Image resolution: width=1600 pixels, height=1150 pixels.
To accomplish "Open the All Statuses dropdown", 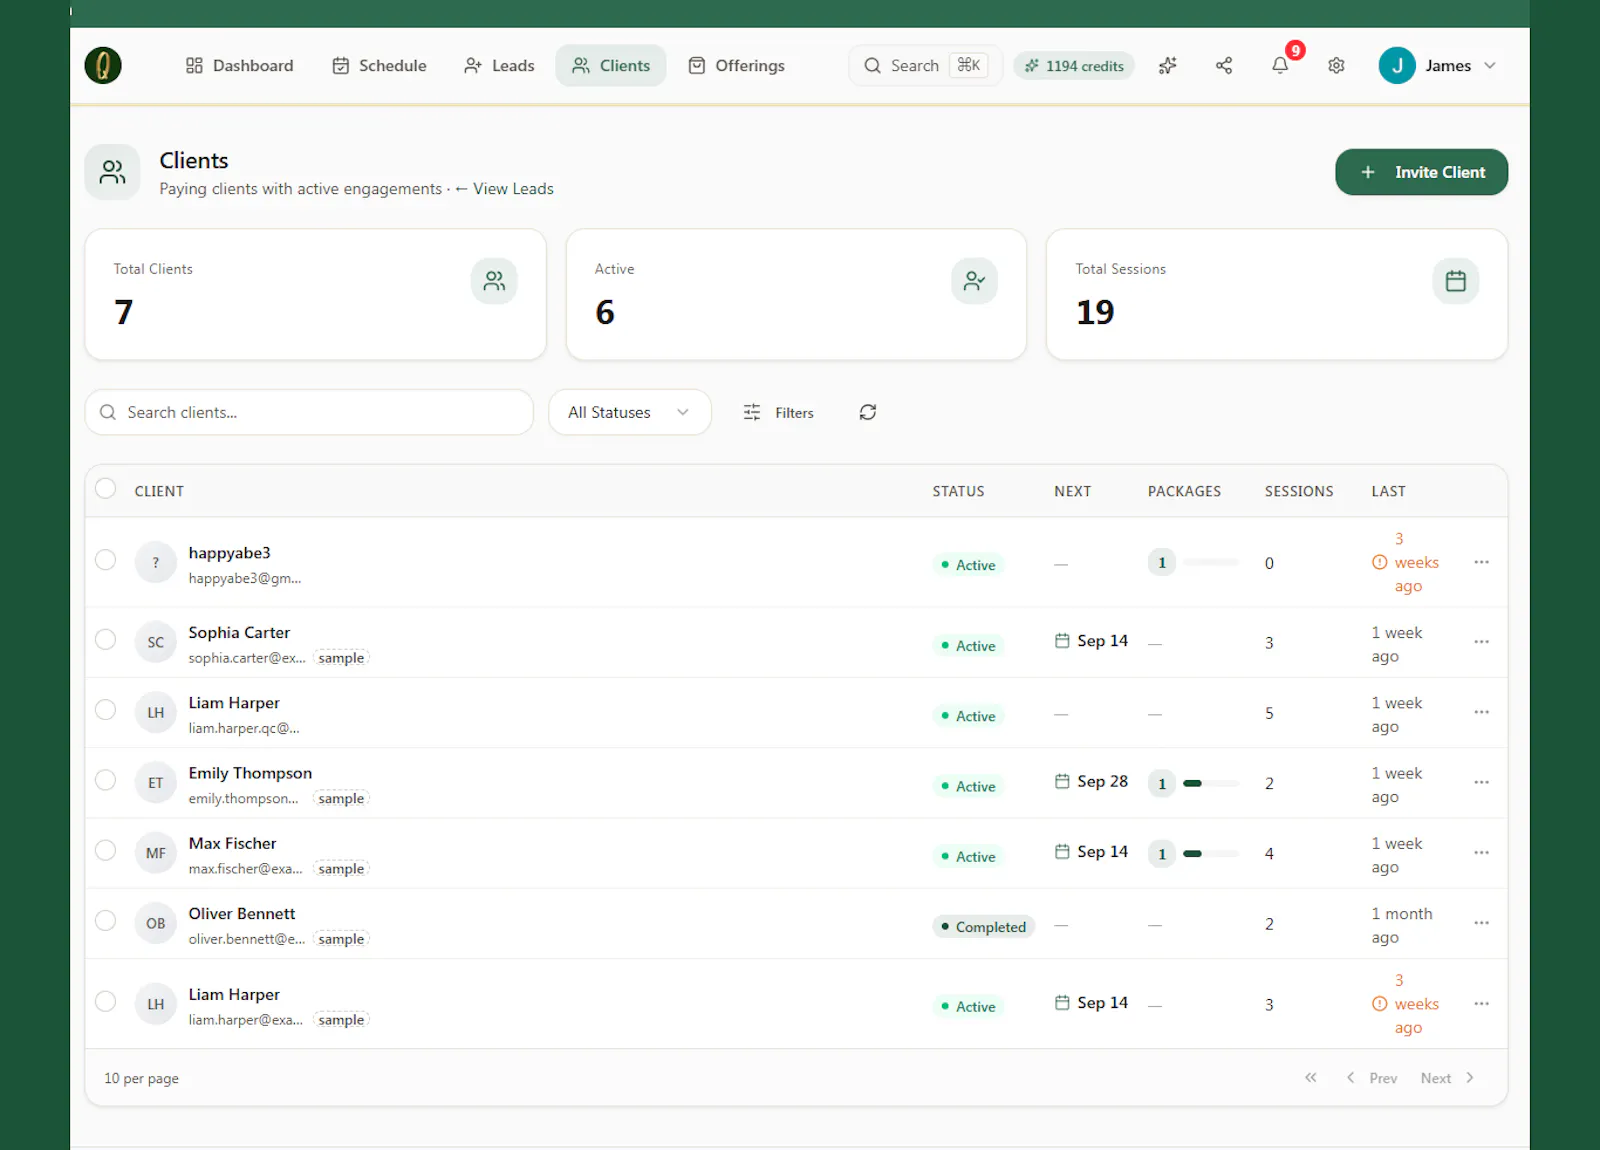I will (630, 412).
